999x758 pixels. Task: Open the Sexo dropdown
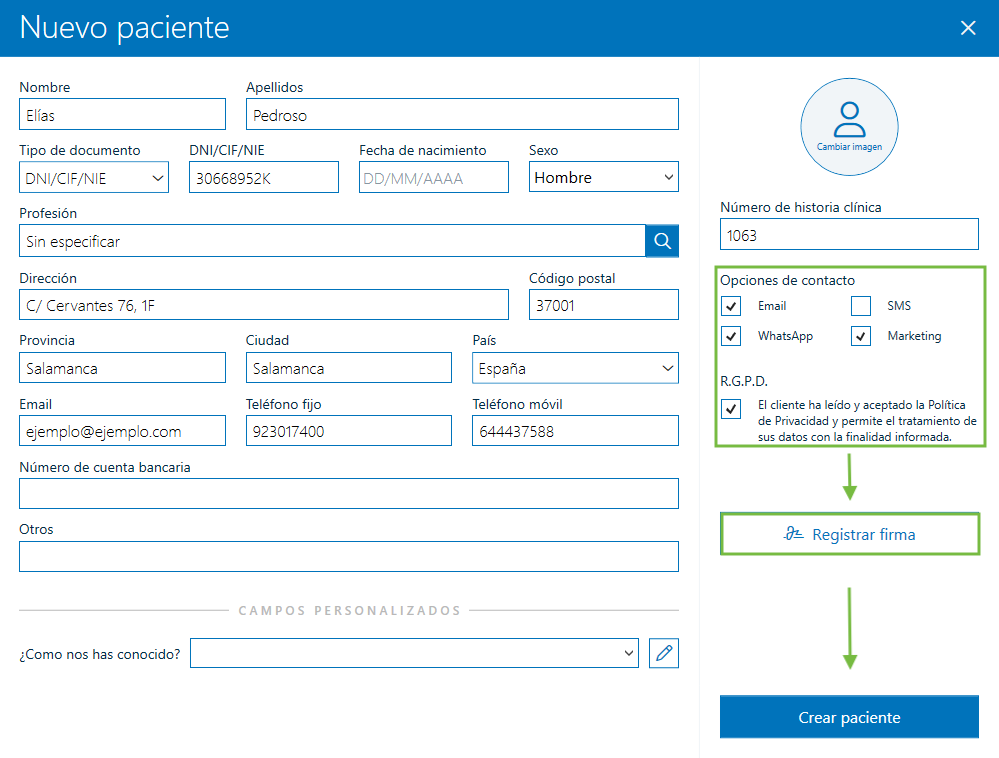click(668, 177)
